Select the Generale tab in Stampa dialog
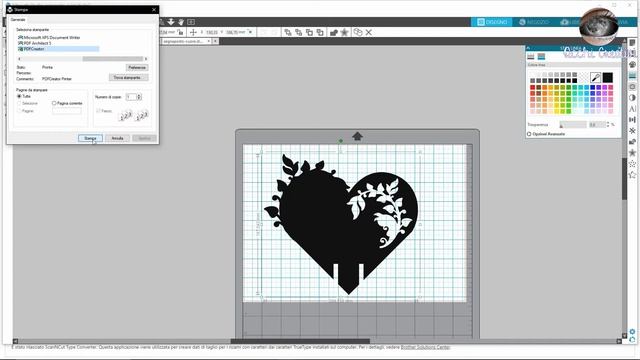Image resolution: width=640 pixels, height=360 pixels. pyautogui.click(x=18, y=20)
